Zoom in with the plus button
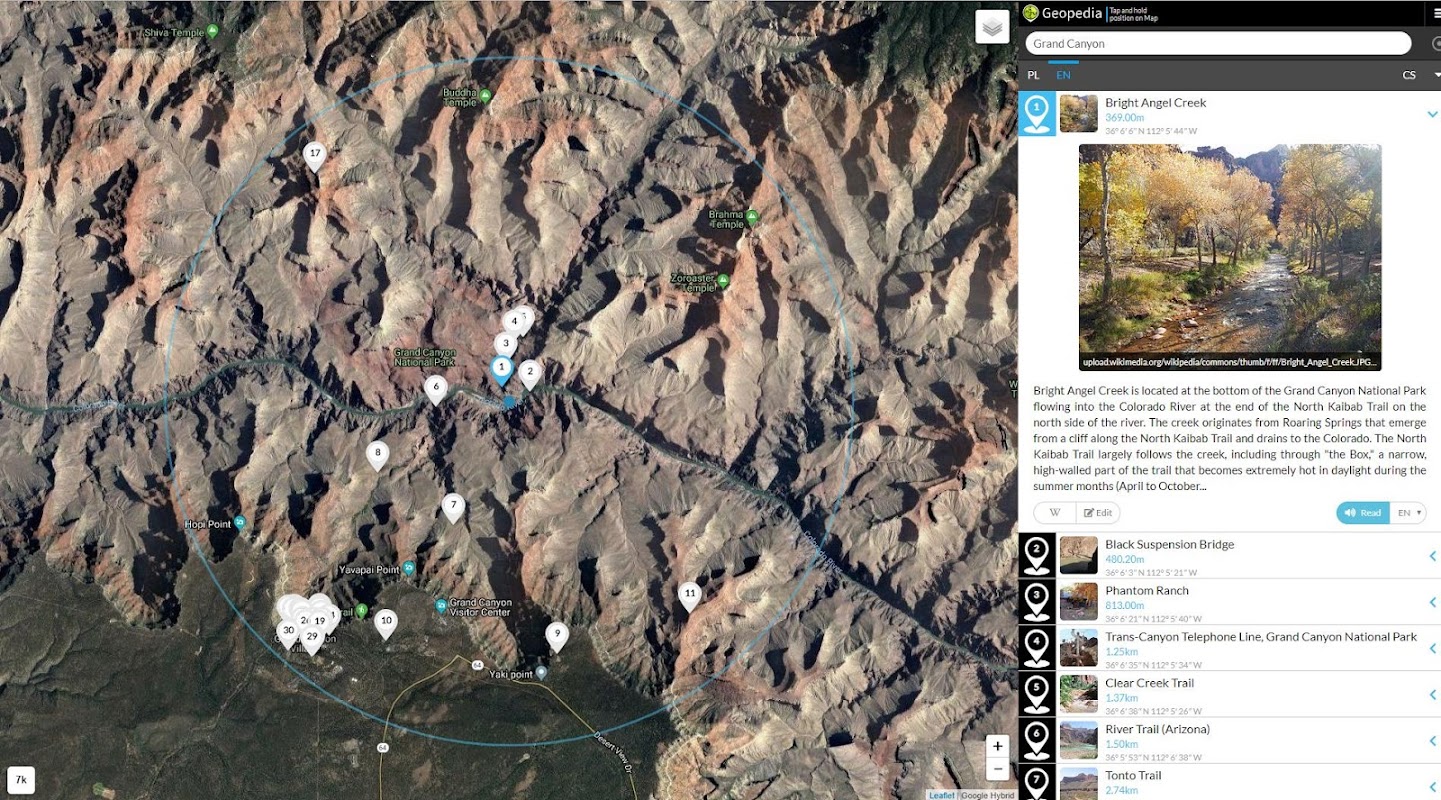Image resolution: width=1441 pixels, height=800 pixels. point(997,746)
